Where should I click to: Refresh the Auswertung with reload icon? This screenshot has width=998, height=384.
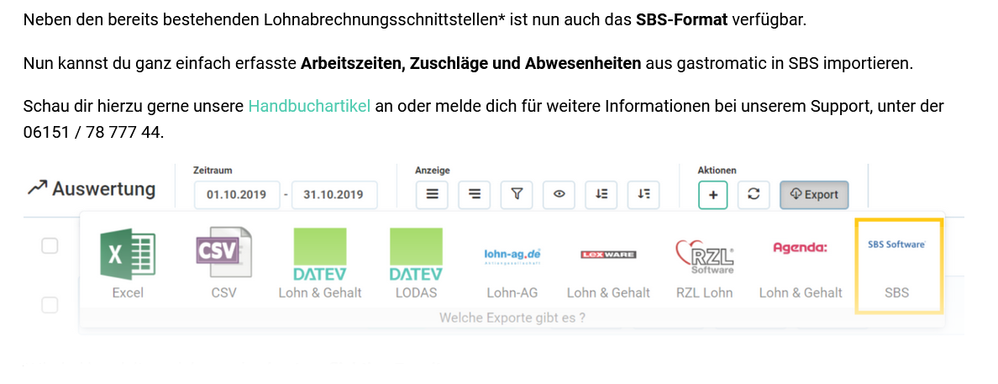coord(754,195)
